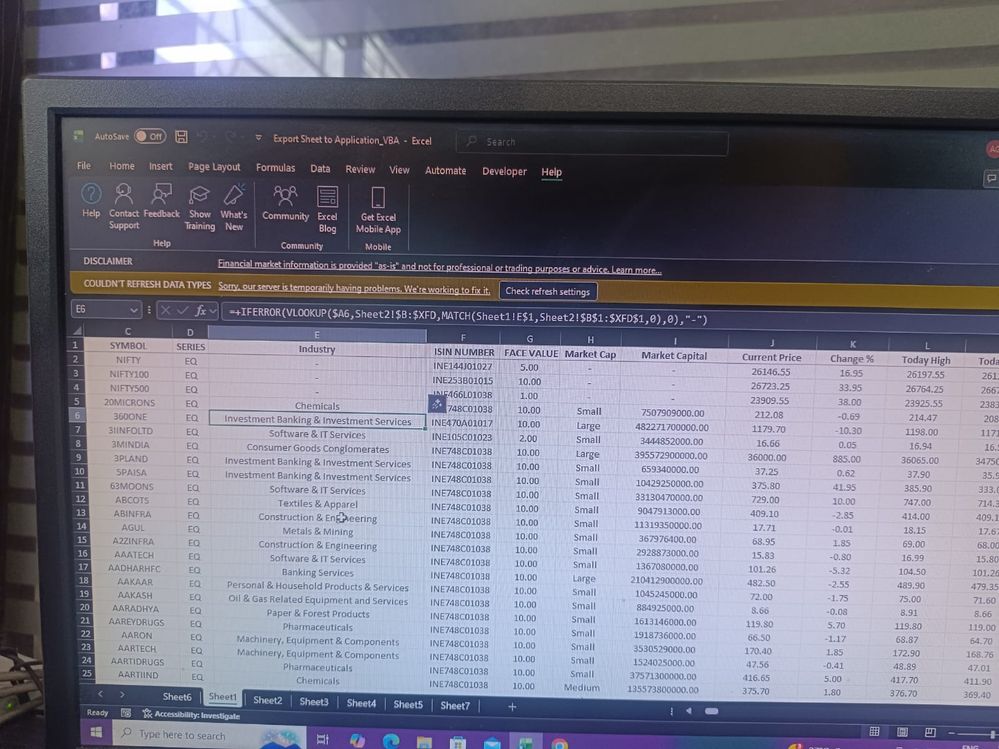Click the horizontal scrollbar thumb
Viewport: 999px width, 749px height.
point(712,711)
